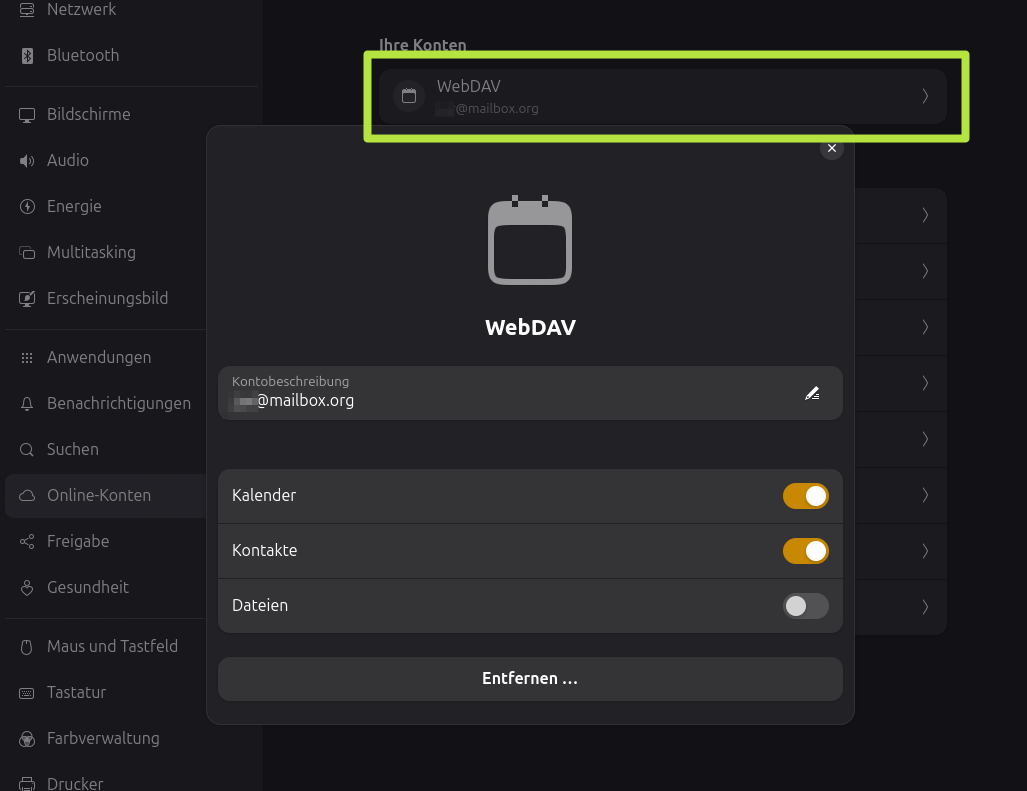Select Maus und Tastfeld in sidebar
Viewport: 1027px width, 791px height.
click(112, 647)
